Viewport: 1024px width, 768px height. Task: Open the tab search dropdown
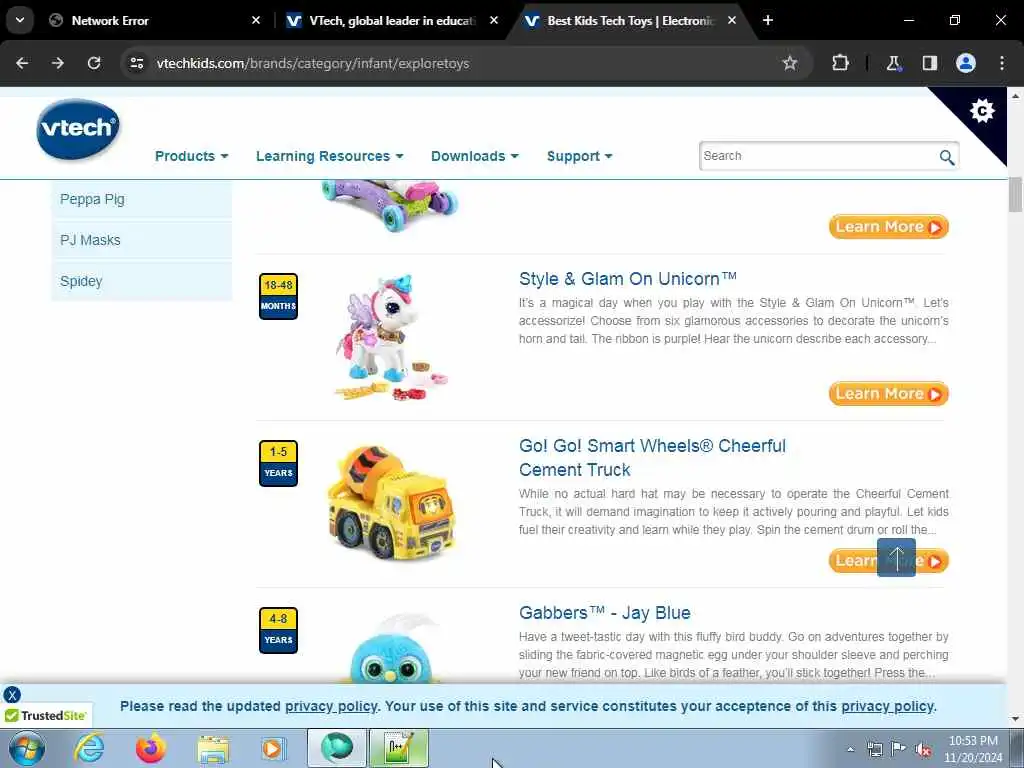pyautogui.click(x=20, y=20)
